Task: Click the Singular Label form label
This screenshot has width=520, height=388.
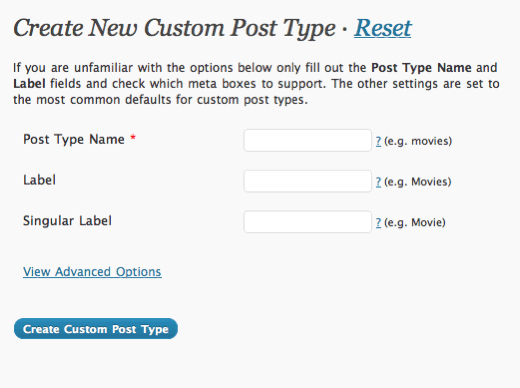Action: coord(67,221)
